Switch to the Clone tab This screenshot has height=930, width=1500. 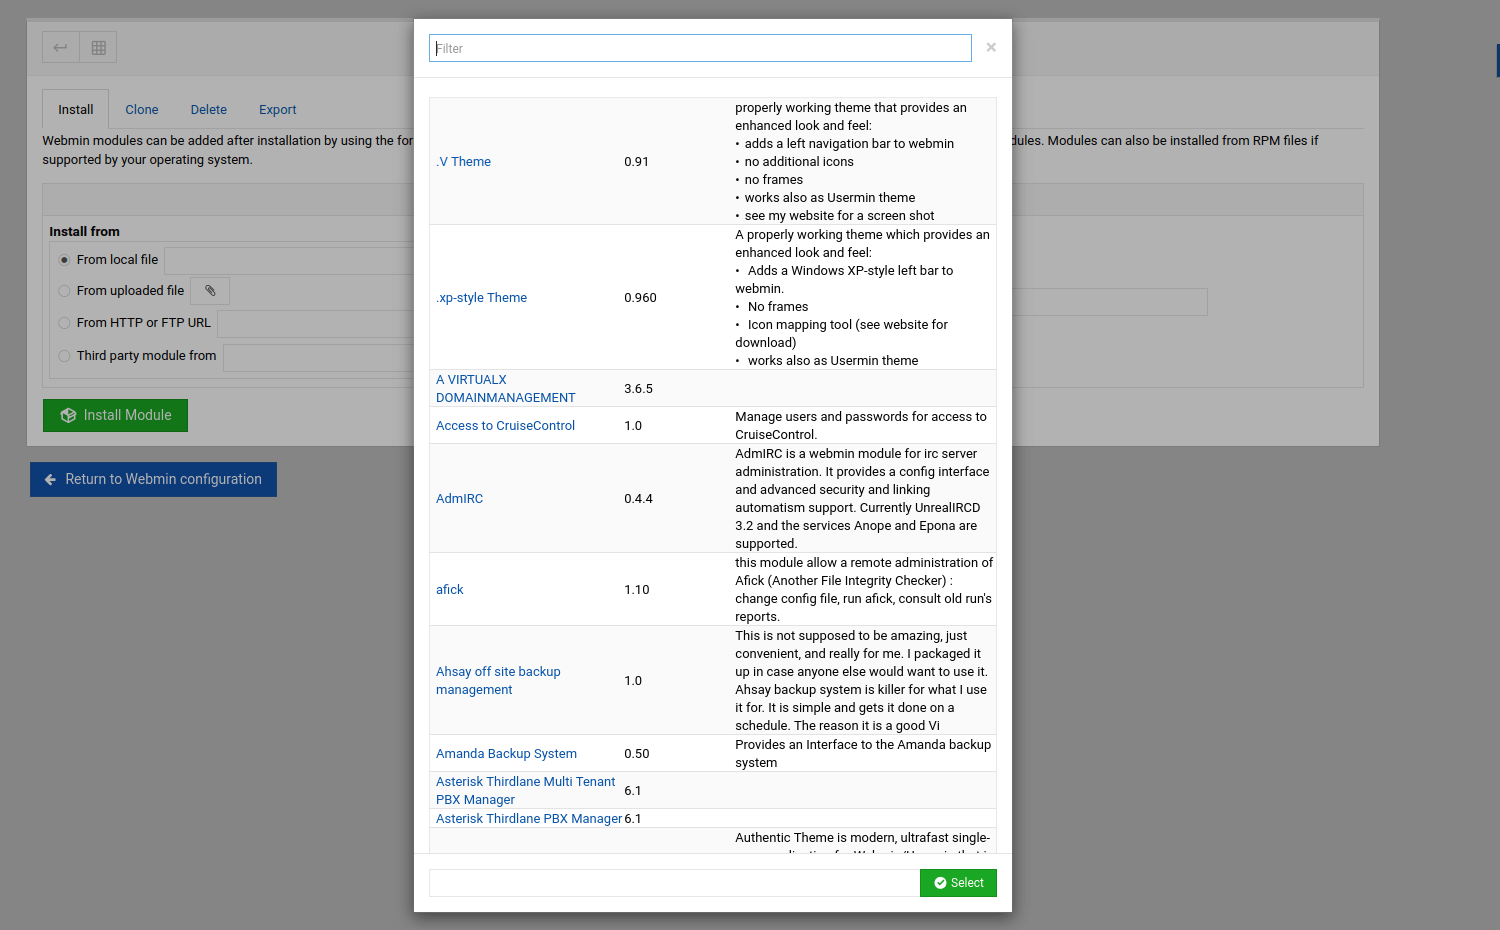tap(142, 110)
